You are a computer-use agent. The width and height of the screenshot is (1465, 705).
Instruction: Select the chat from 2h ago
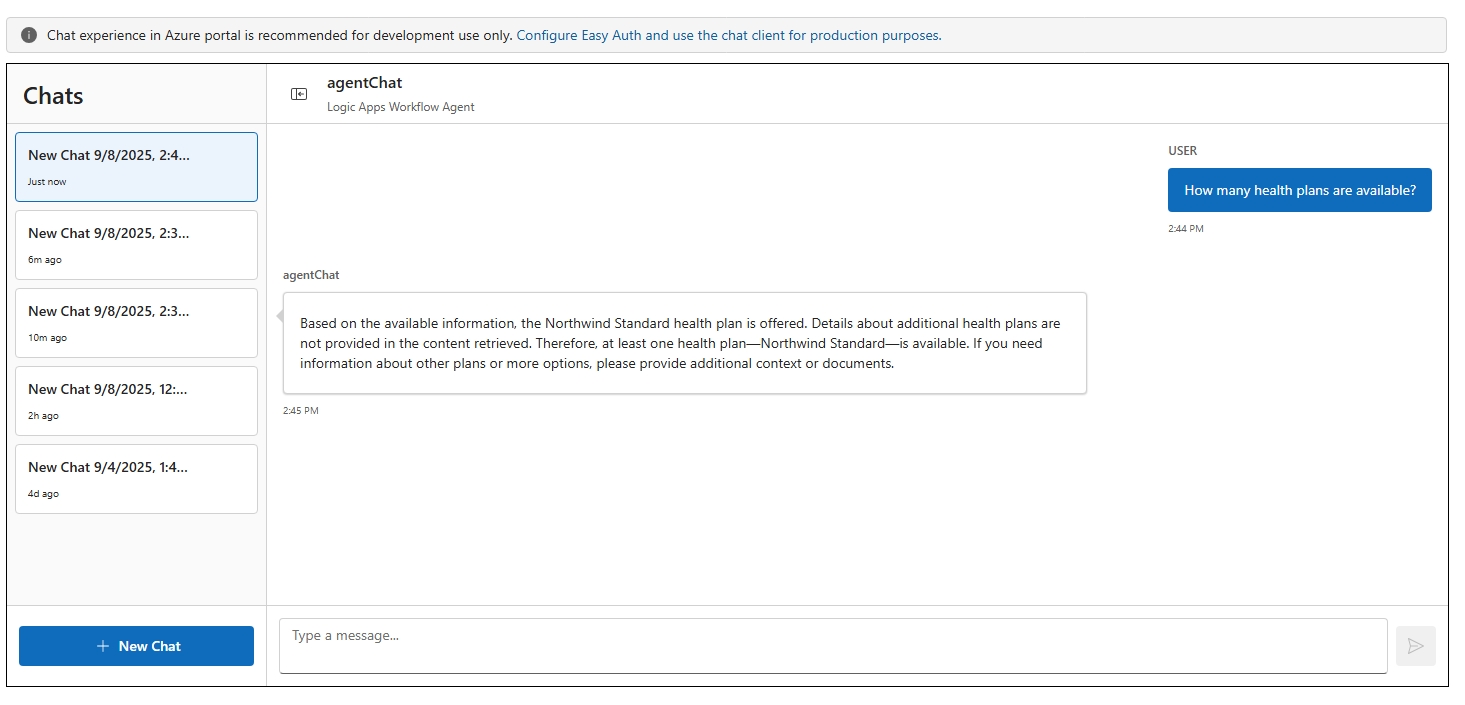click(136, 401)
